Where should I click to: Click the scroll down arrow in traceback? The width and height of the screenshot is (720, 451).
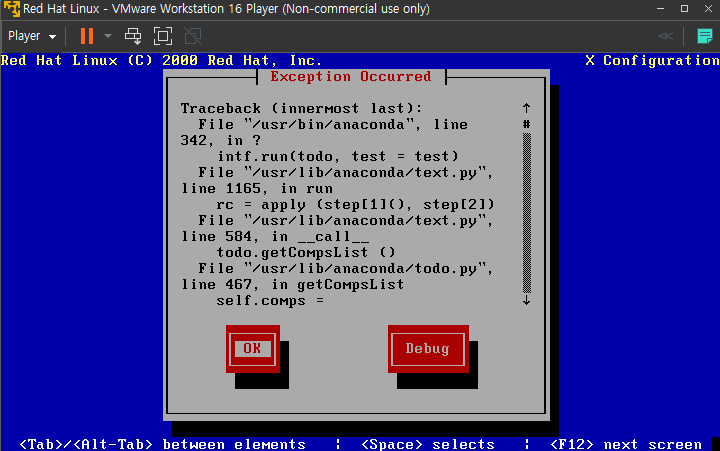pos(527,300)
